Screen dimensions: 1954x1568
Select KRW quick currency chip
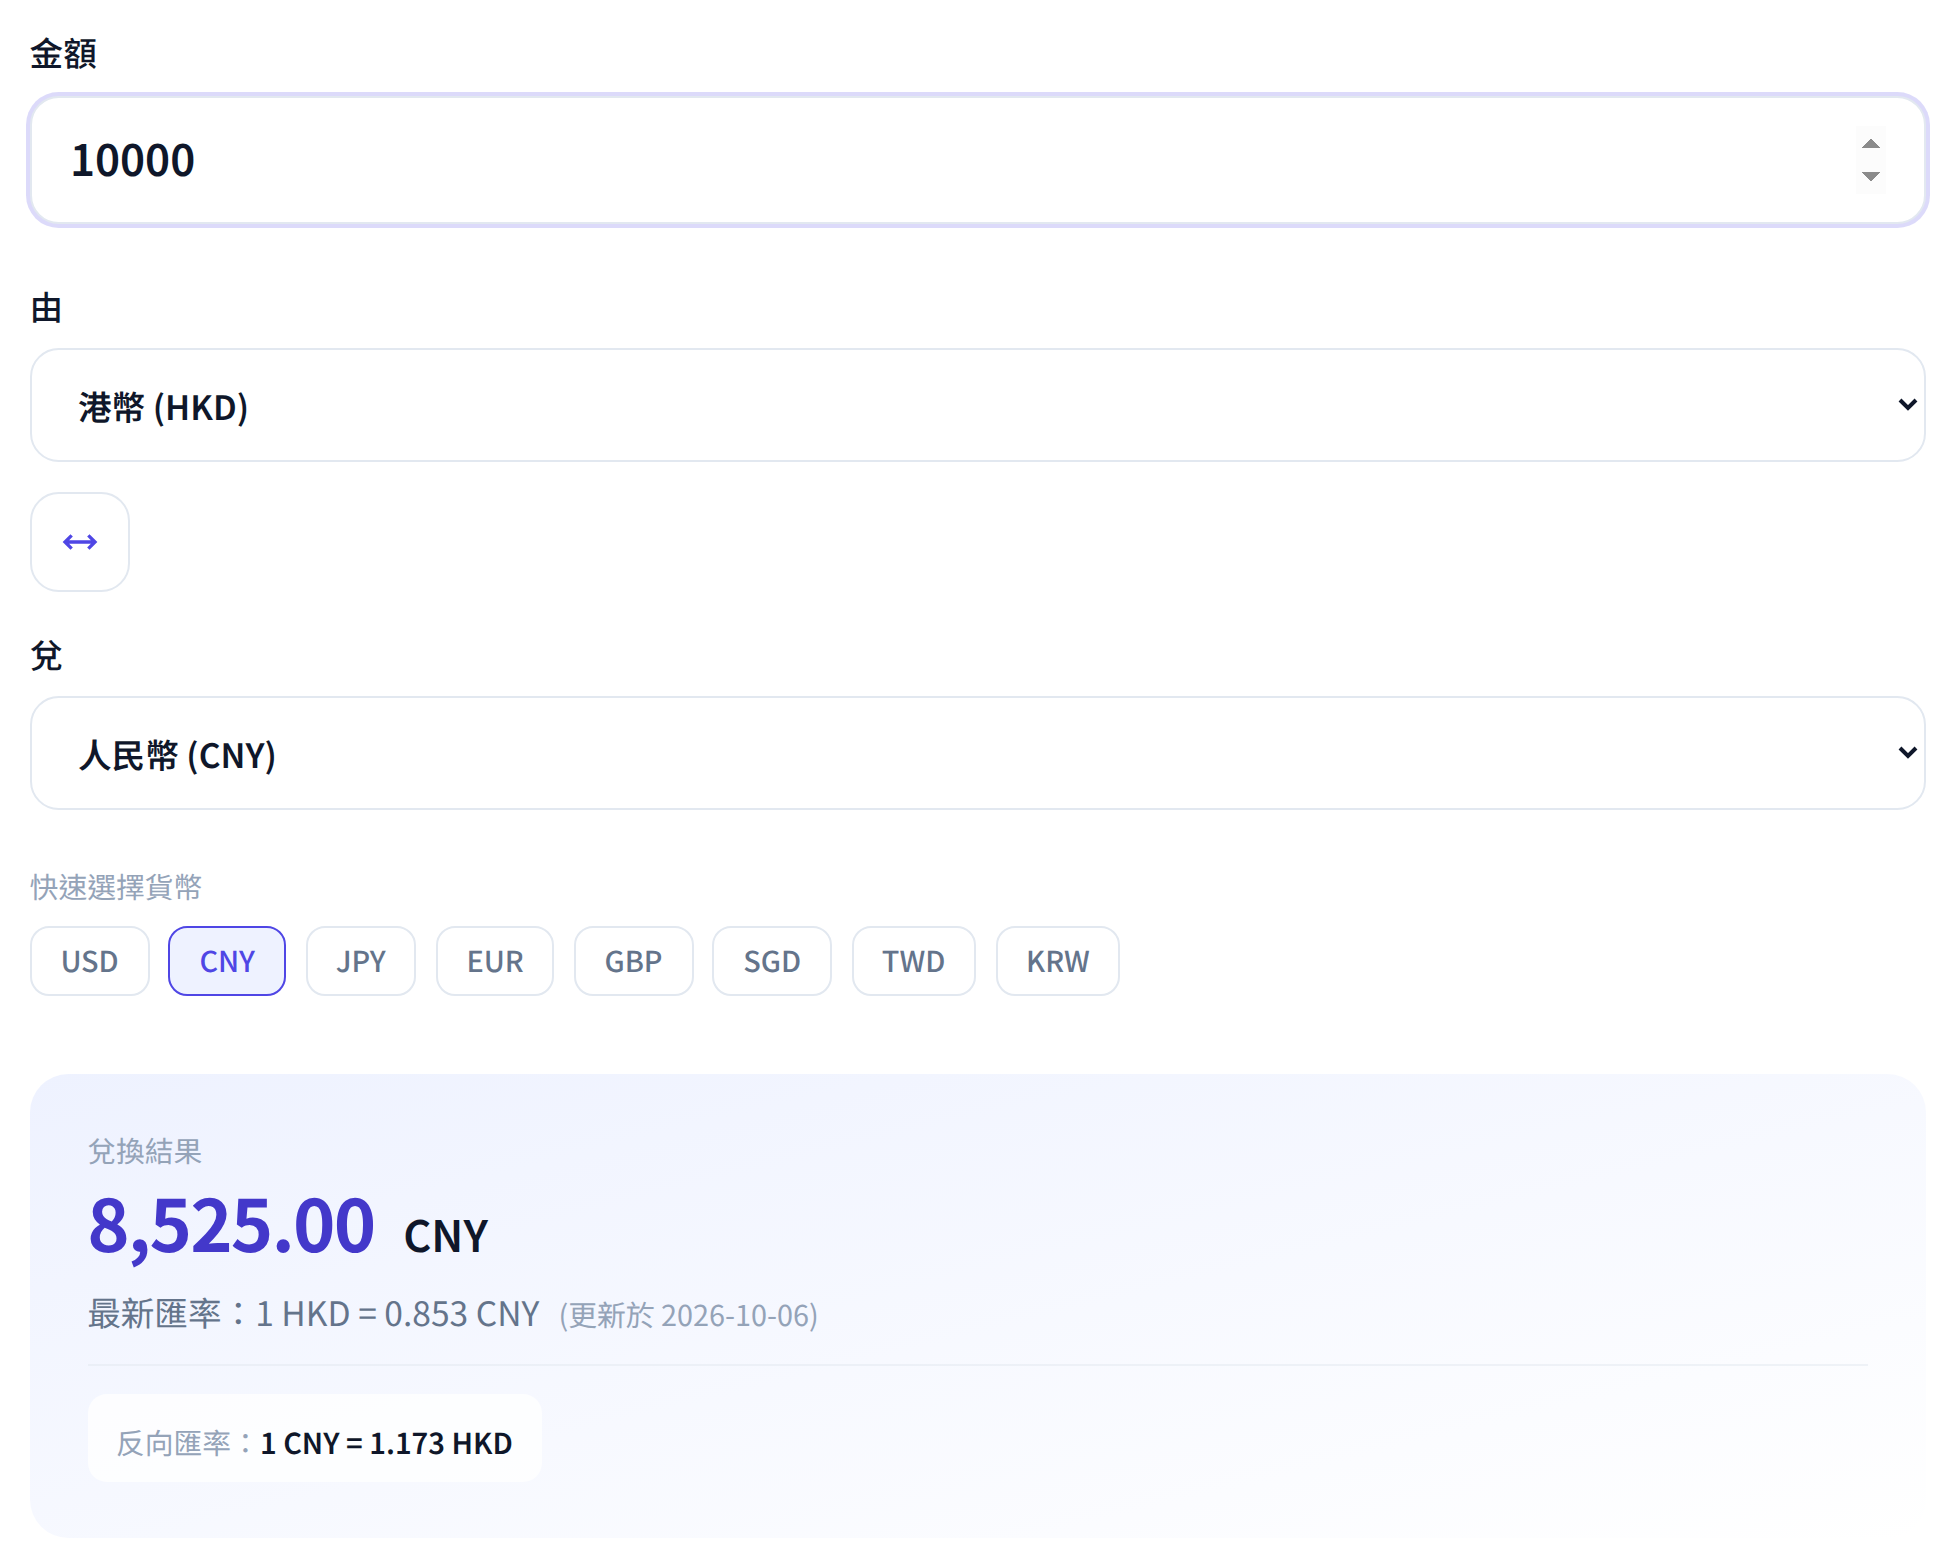(1057, 961)
